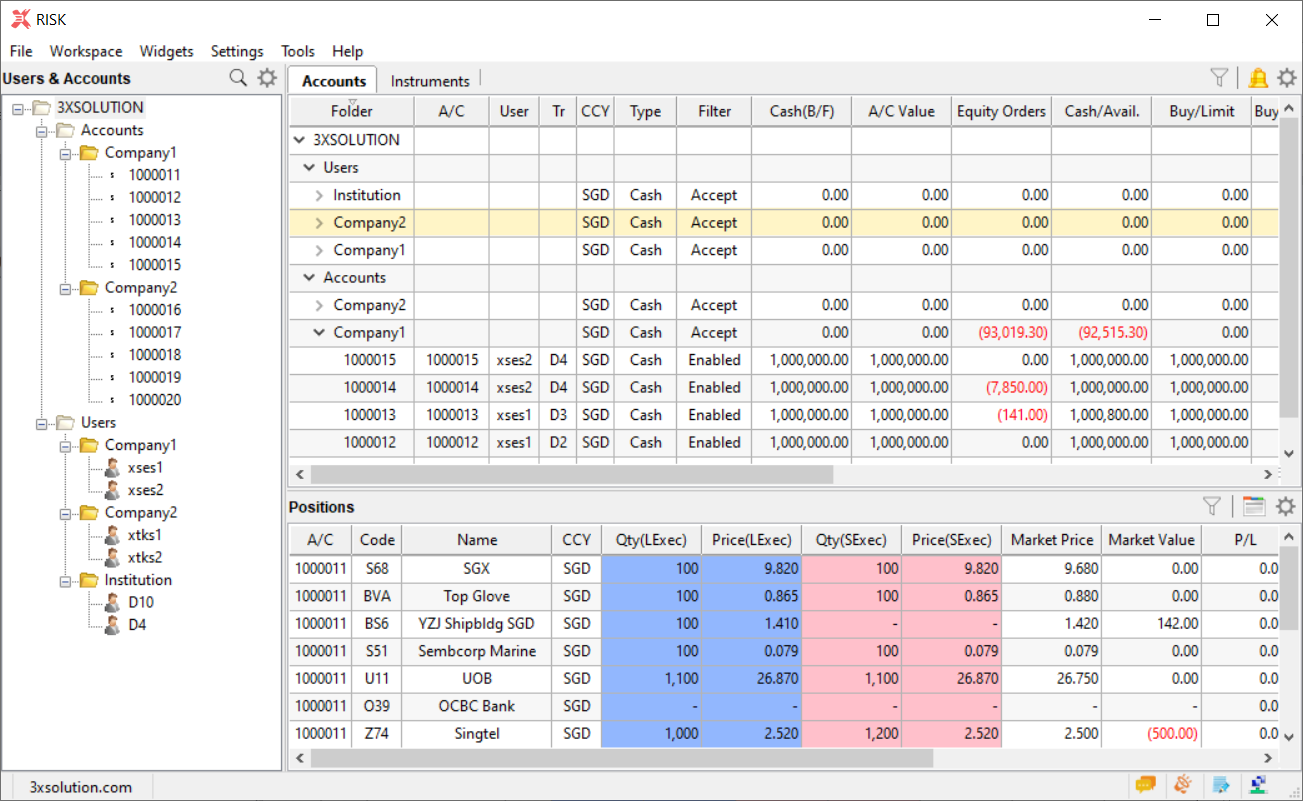Open the Widgets menu
The image size is (1303, 801).
[166, 51]
